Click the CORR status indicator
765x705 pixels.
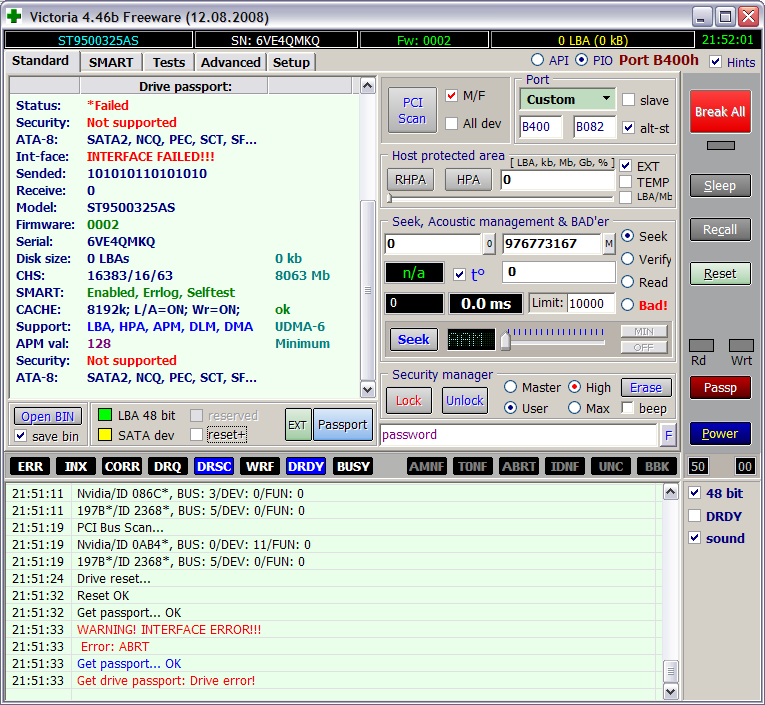(x=122, y=466)
